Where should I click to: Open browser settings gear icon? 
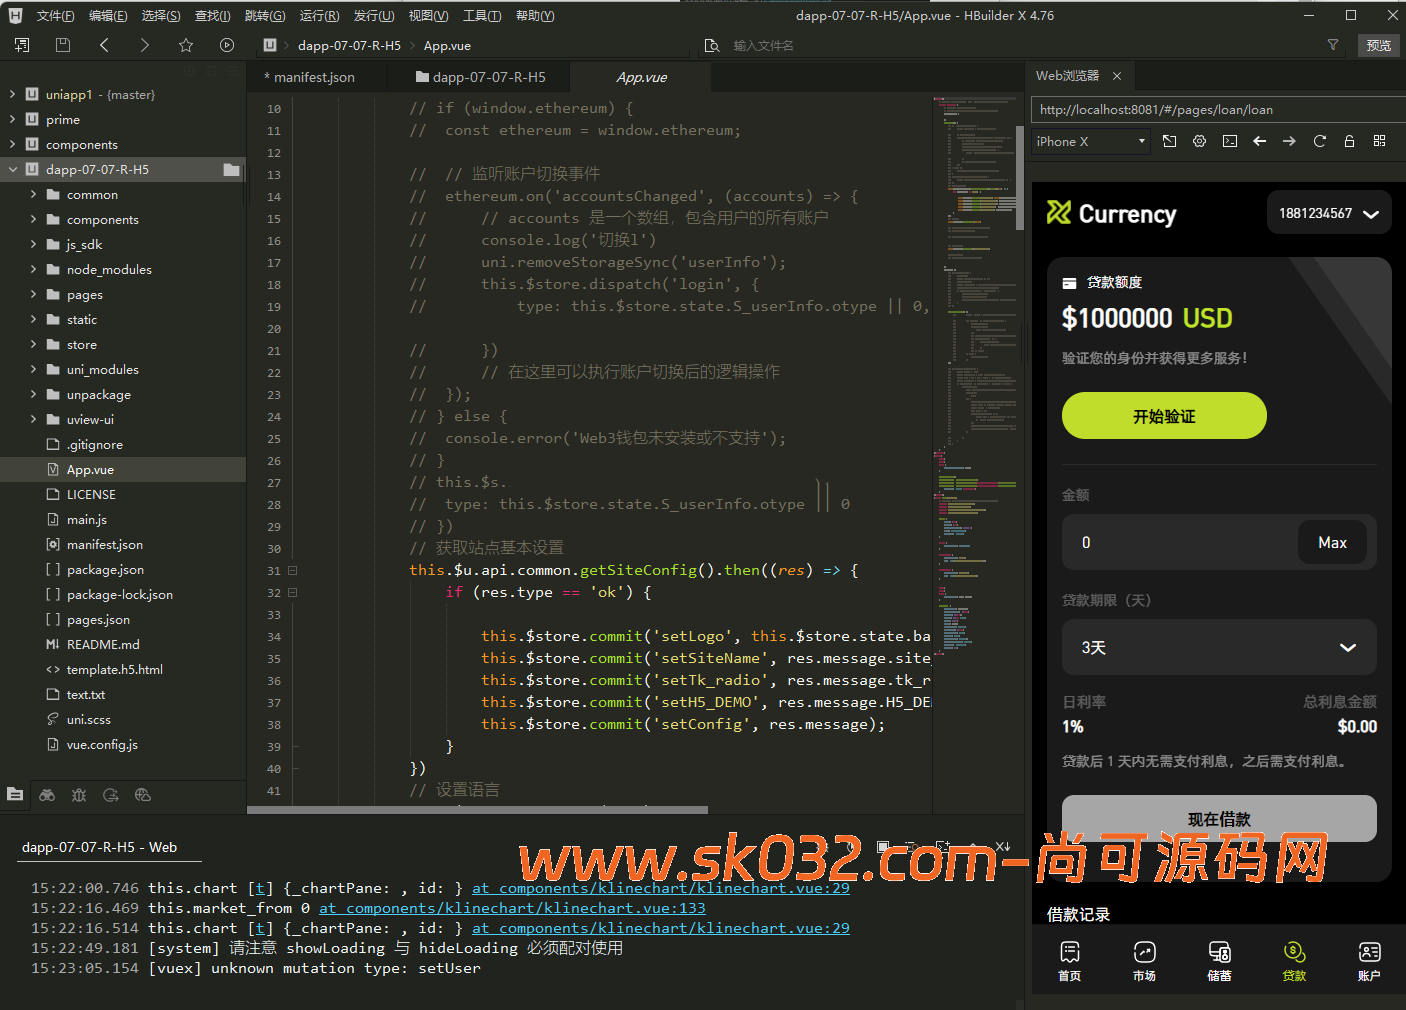coord(1199,142)
